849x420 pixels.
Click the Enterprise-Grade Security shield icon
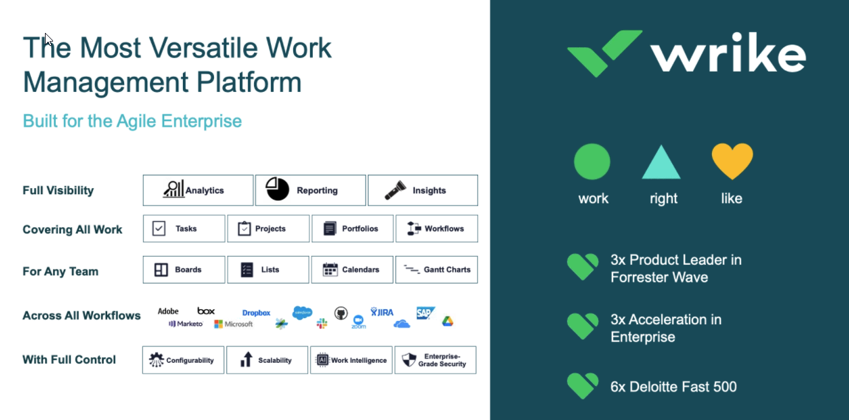click(x=409, y=360)
